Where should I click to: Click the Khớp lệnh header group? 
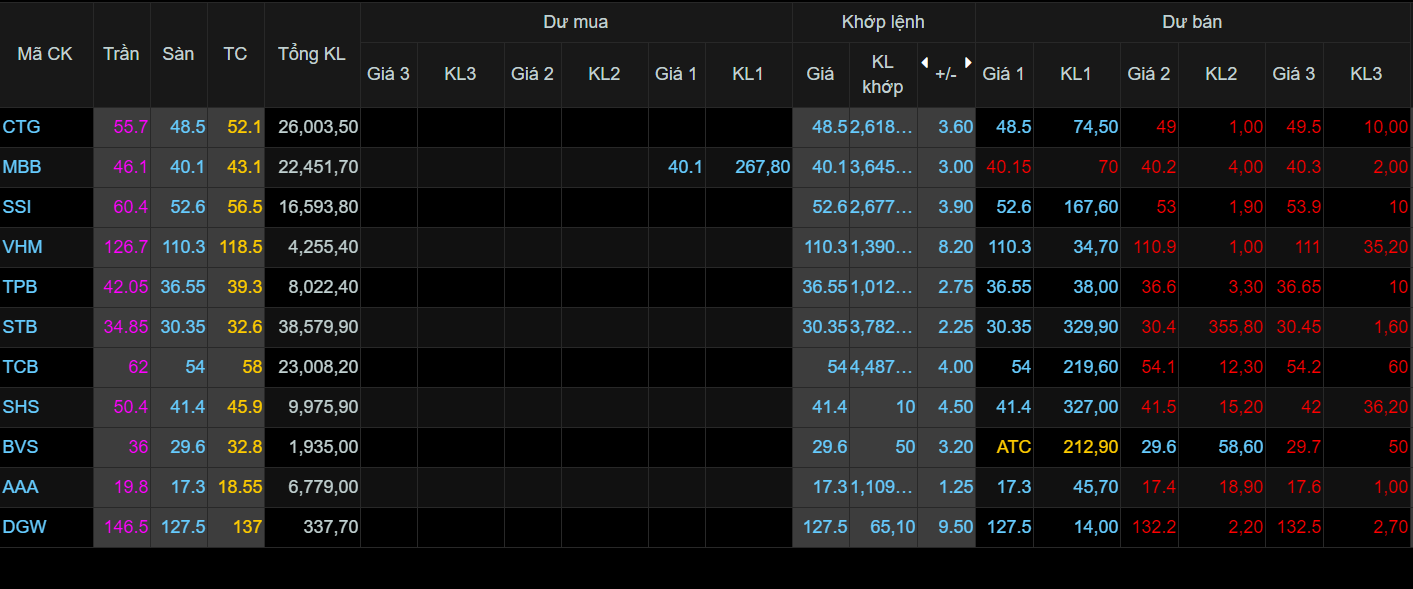[x=883, y=22]
